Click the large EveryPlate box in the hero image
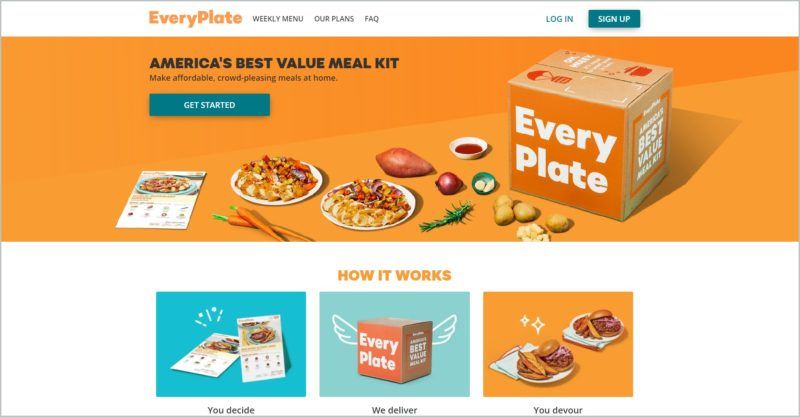 click(x=589, y=134)
